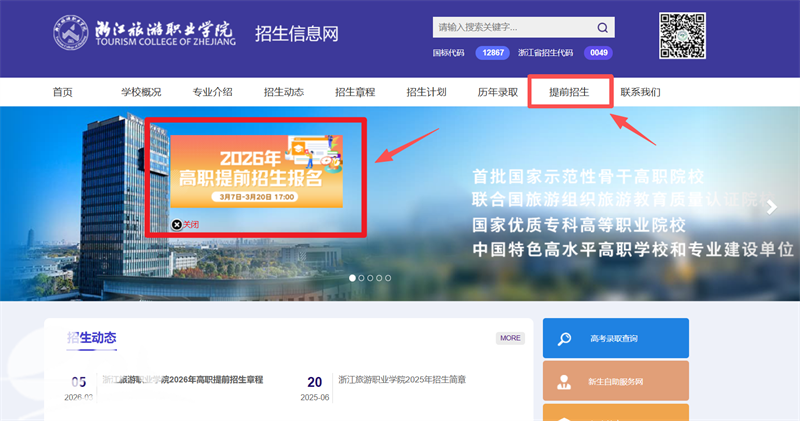
Task: Jump to the last carousel dot
Action: (x=388, y=278)
